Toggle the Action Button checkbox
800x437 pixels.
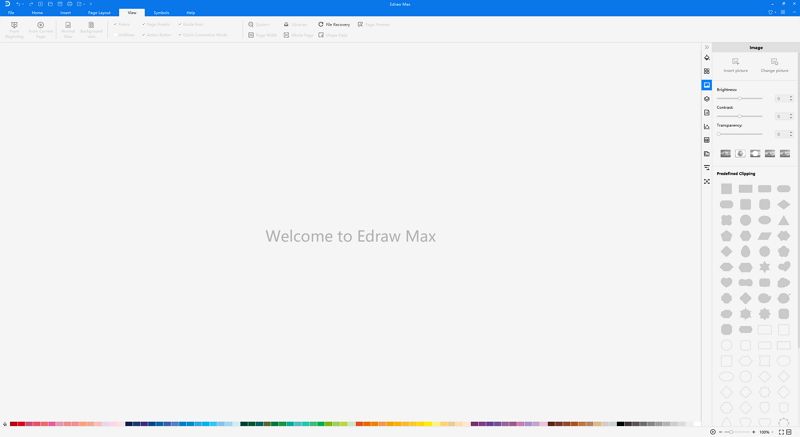click(144, 35)
